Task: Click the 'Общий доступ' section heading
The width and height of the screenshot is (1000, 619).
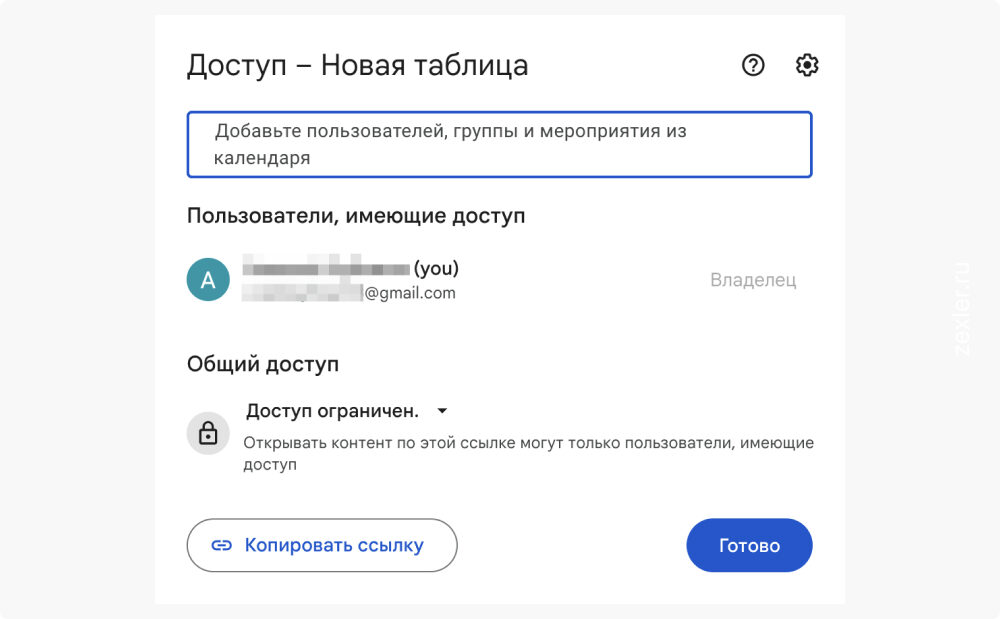Action: pos(262,364)
